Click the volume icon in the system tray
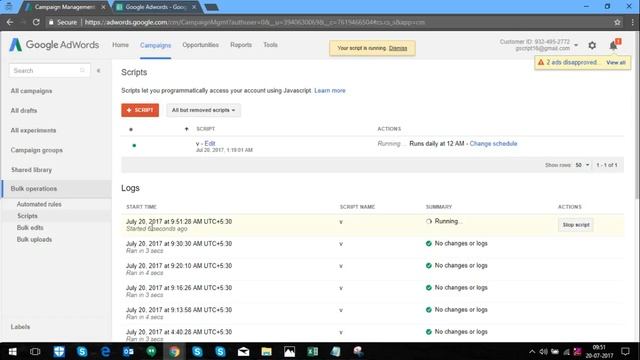Image resolution: width=640 pixels, height=360 pixels. coord(543,351)
